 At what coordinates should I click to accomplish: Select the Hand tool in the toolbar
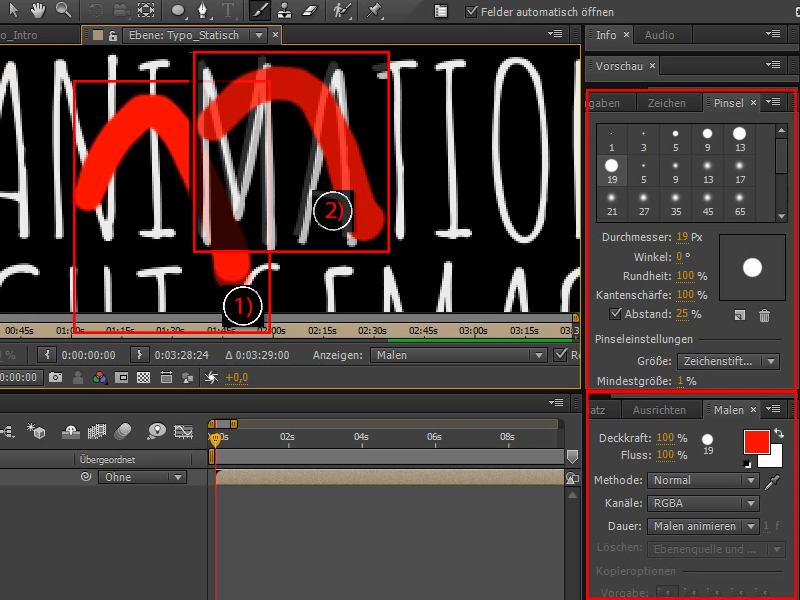[x=37, y=11]
